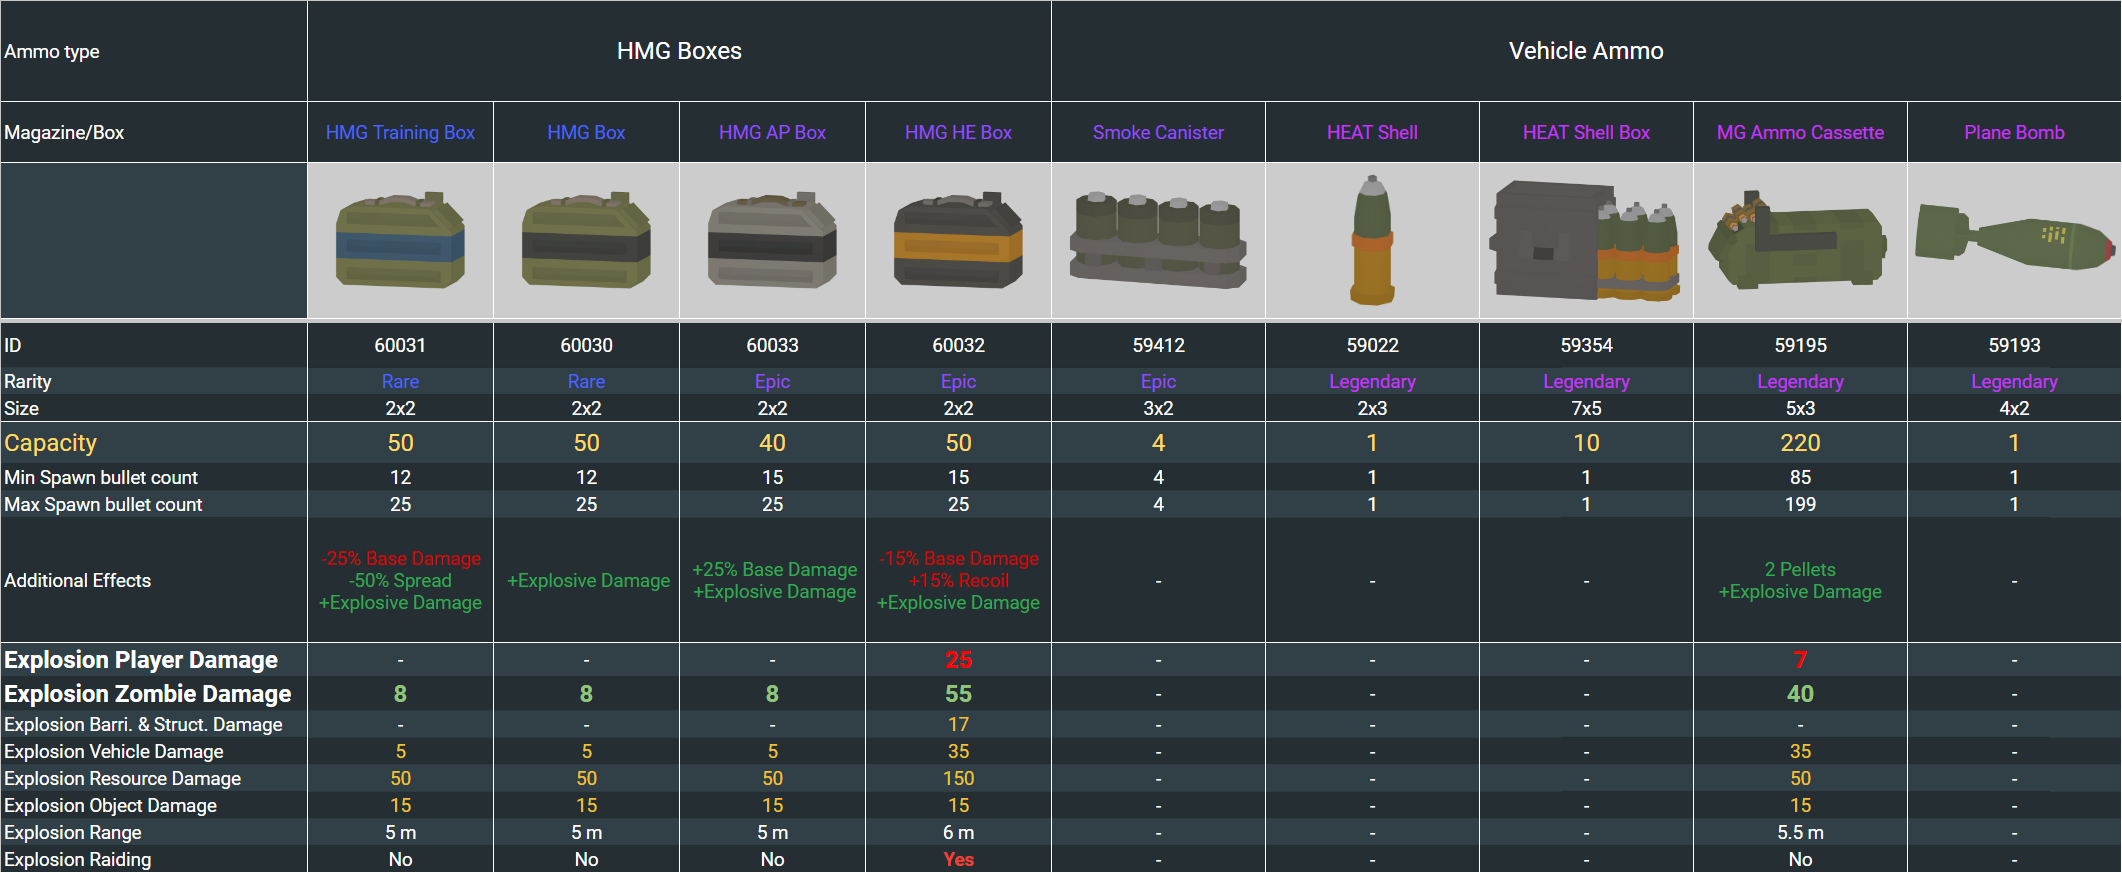Click the orange-striped HMG HE Box image
The image size is (2122, 873).
tap(958, 241)
